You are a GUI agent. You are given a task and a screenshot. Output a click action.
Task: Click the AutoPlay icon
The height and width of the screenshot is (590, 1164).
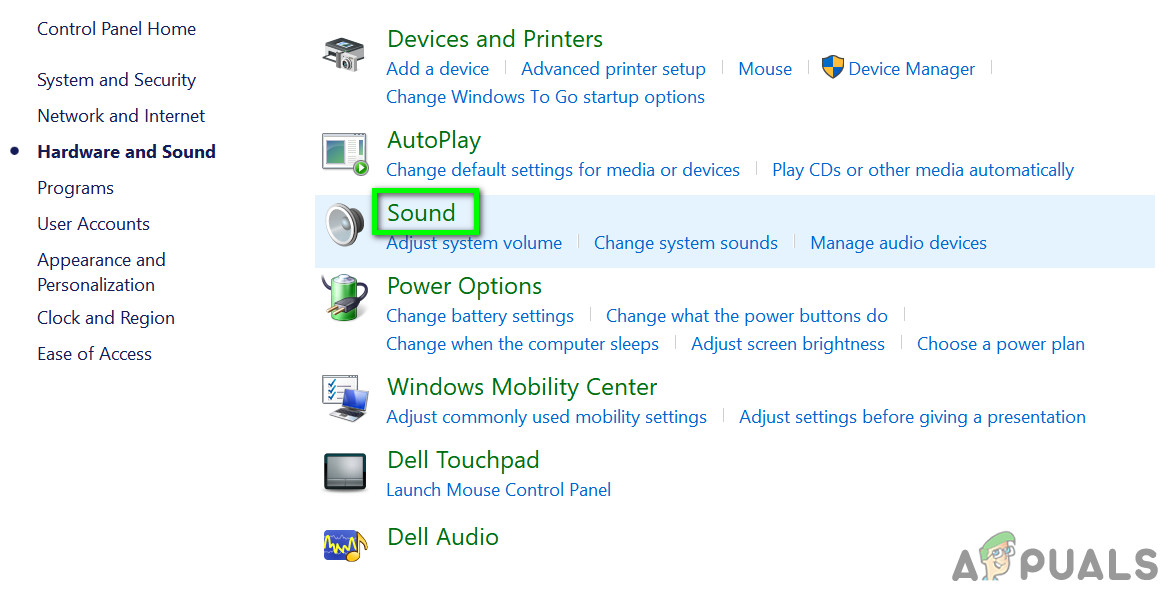(345, 153)
